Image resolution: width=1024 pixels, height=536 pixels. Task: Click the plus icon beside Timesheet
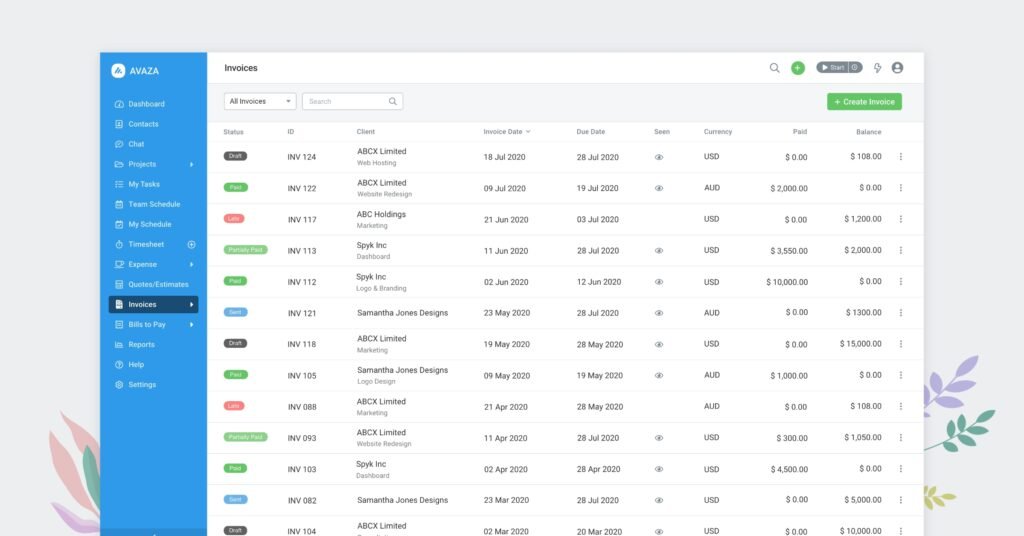coord(191,244)
